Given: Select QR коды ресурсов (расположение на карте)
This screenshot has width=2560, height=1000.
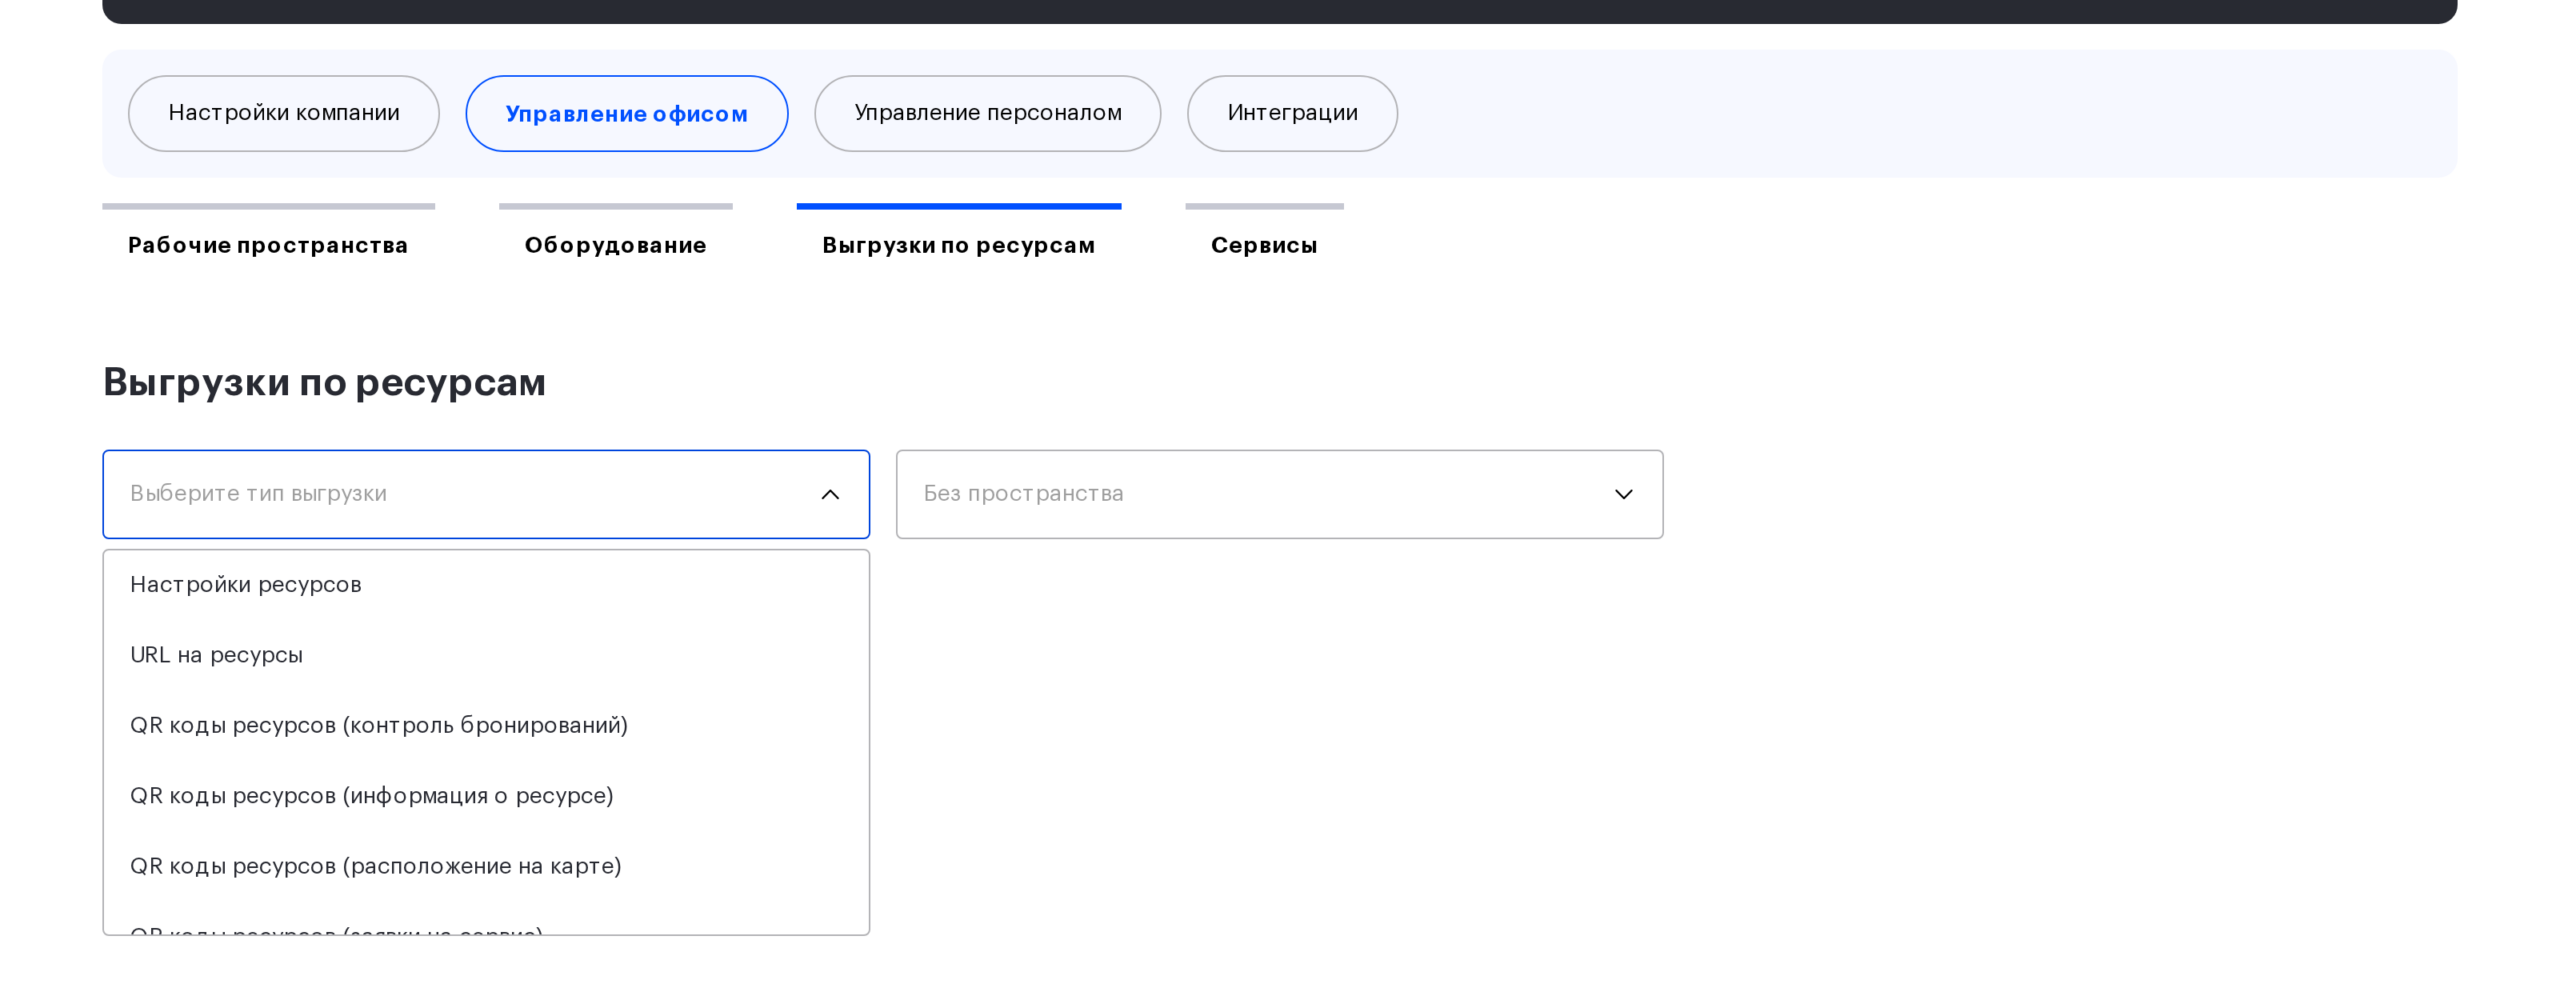Looking at the screenshot, I should (x=486, y=866).
